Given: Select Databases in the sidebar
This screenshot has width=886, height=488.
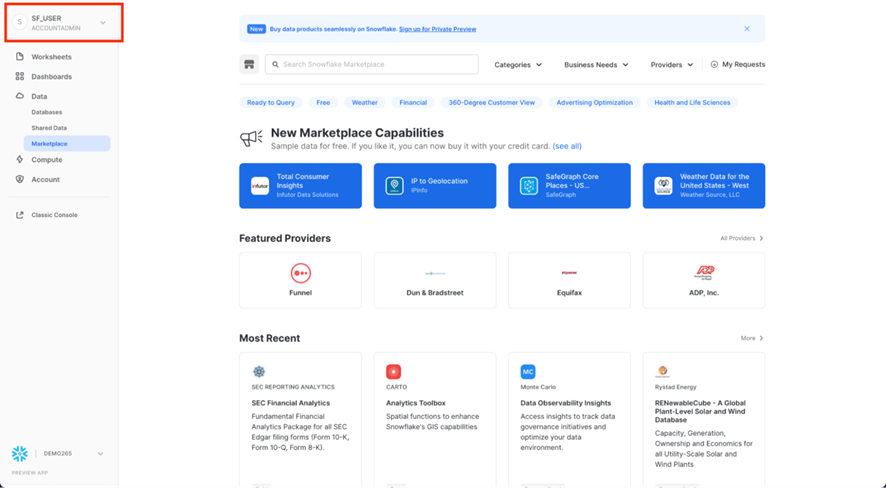Looking at the screenshot, I should pos(47,112).
